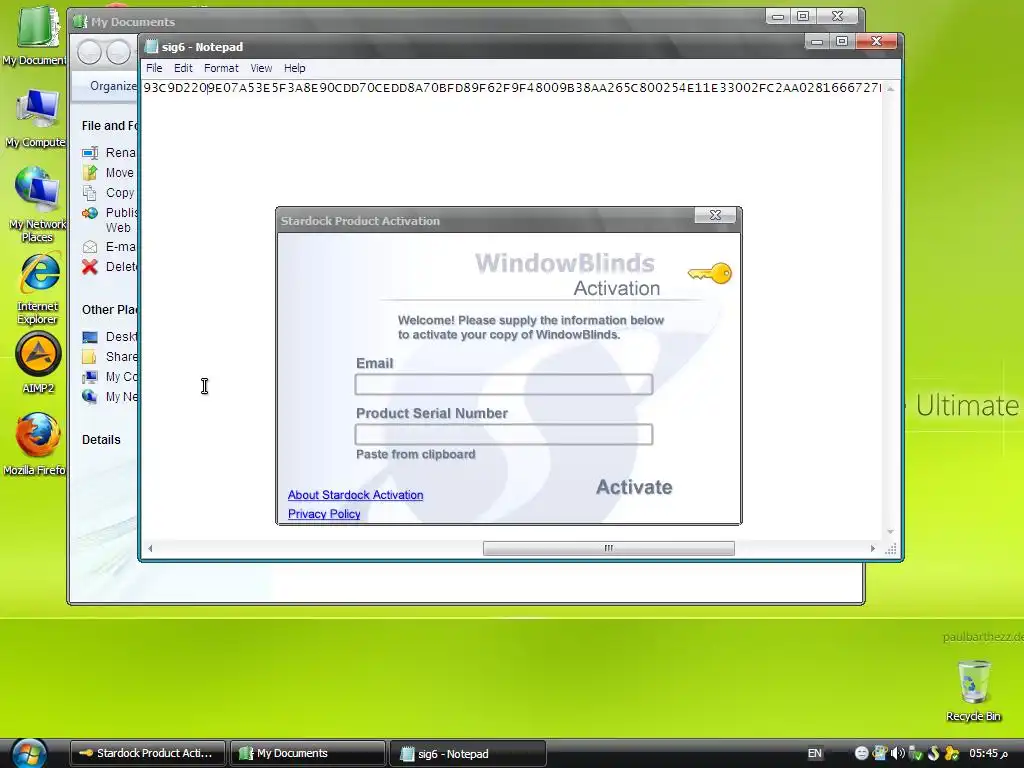
Task: Click the Rename file task icon
Action: (90, 153)
